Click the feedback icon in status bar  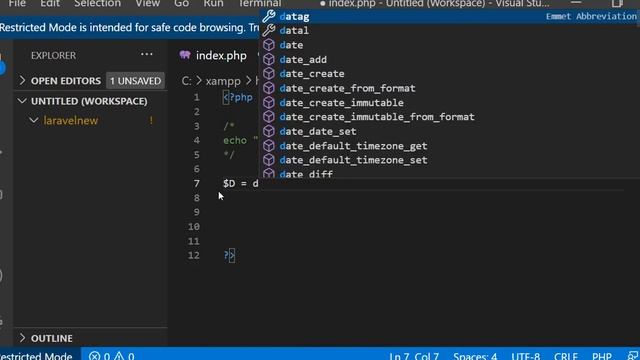point(633,356)
